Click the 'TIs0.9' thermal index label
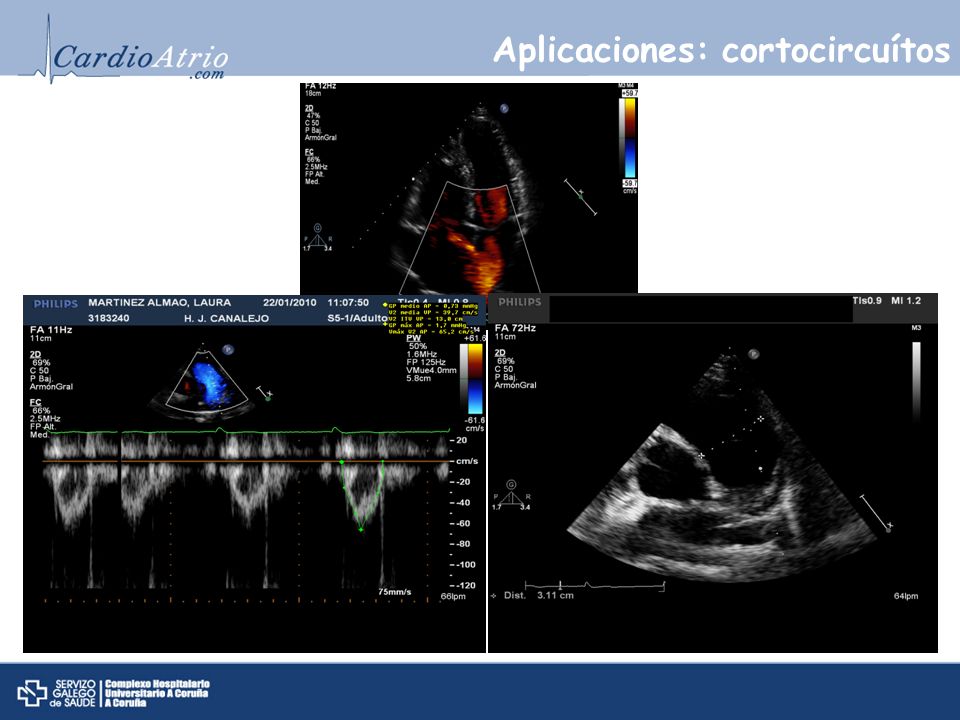The image size is (960, 720). (x=867, y=301)
